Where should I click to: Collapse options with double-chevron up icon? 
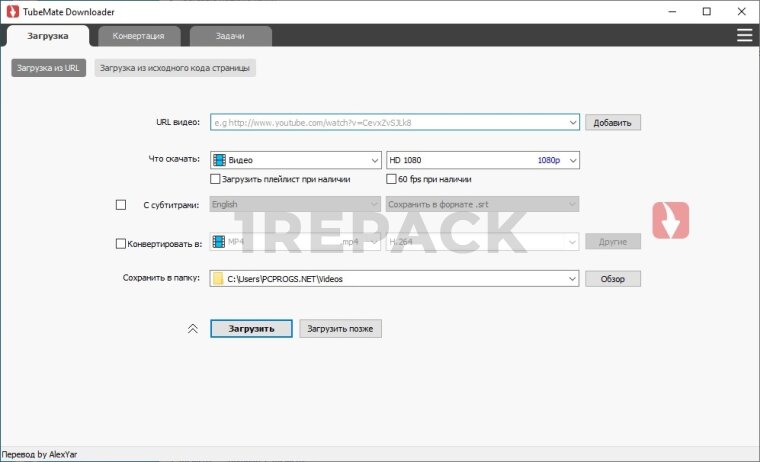click(193, 328)
